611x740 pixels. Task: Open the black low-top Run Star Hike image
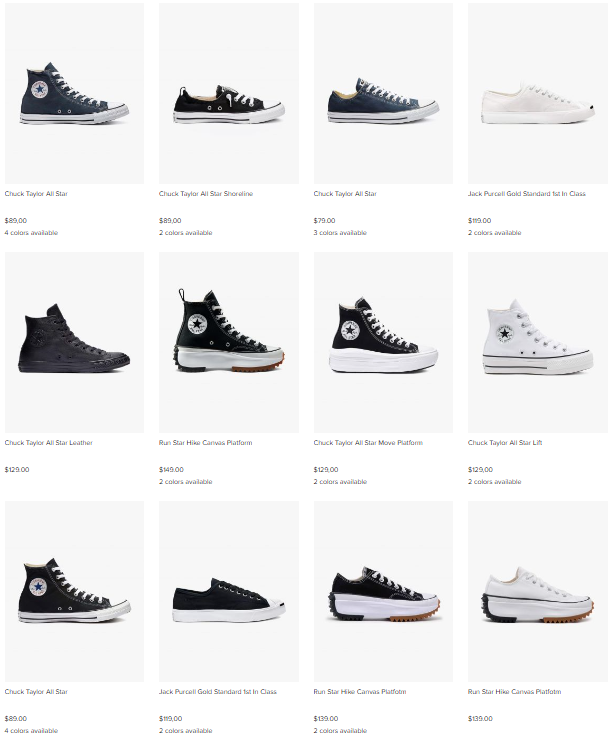tap(383, 591)
